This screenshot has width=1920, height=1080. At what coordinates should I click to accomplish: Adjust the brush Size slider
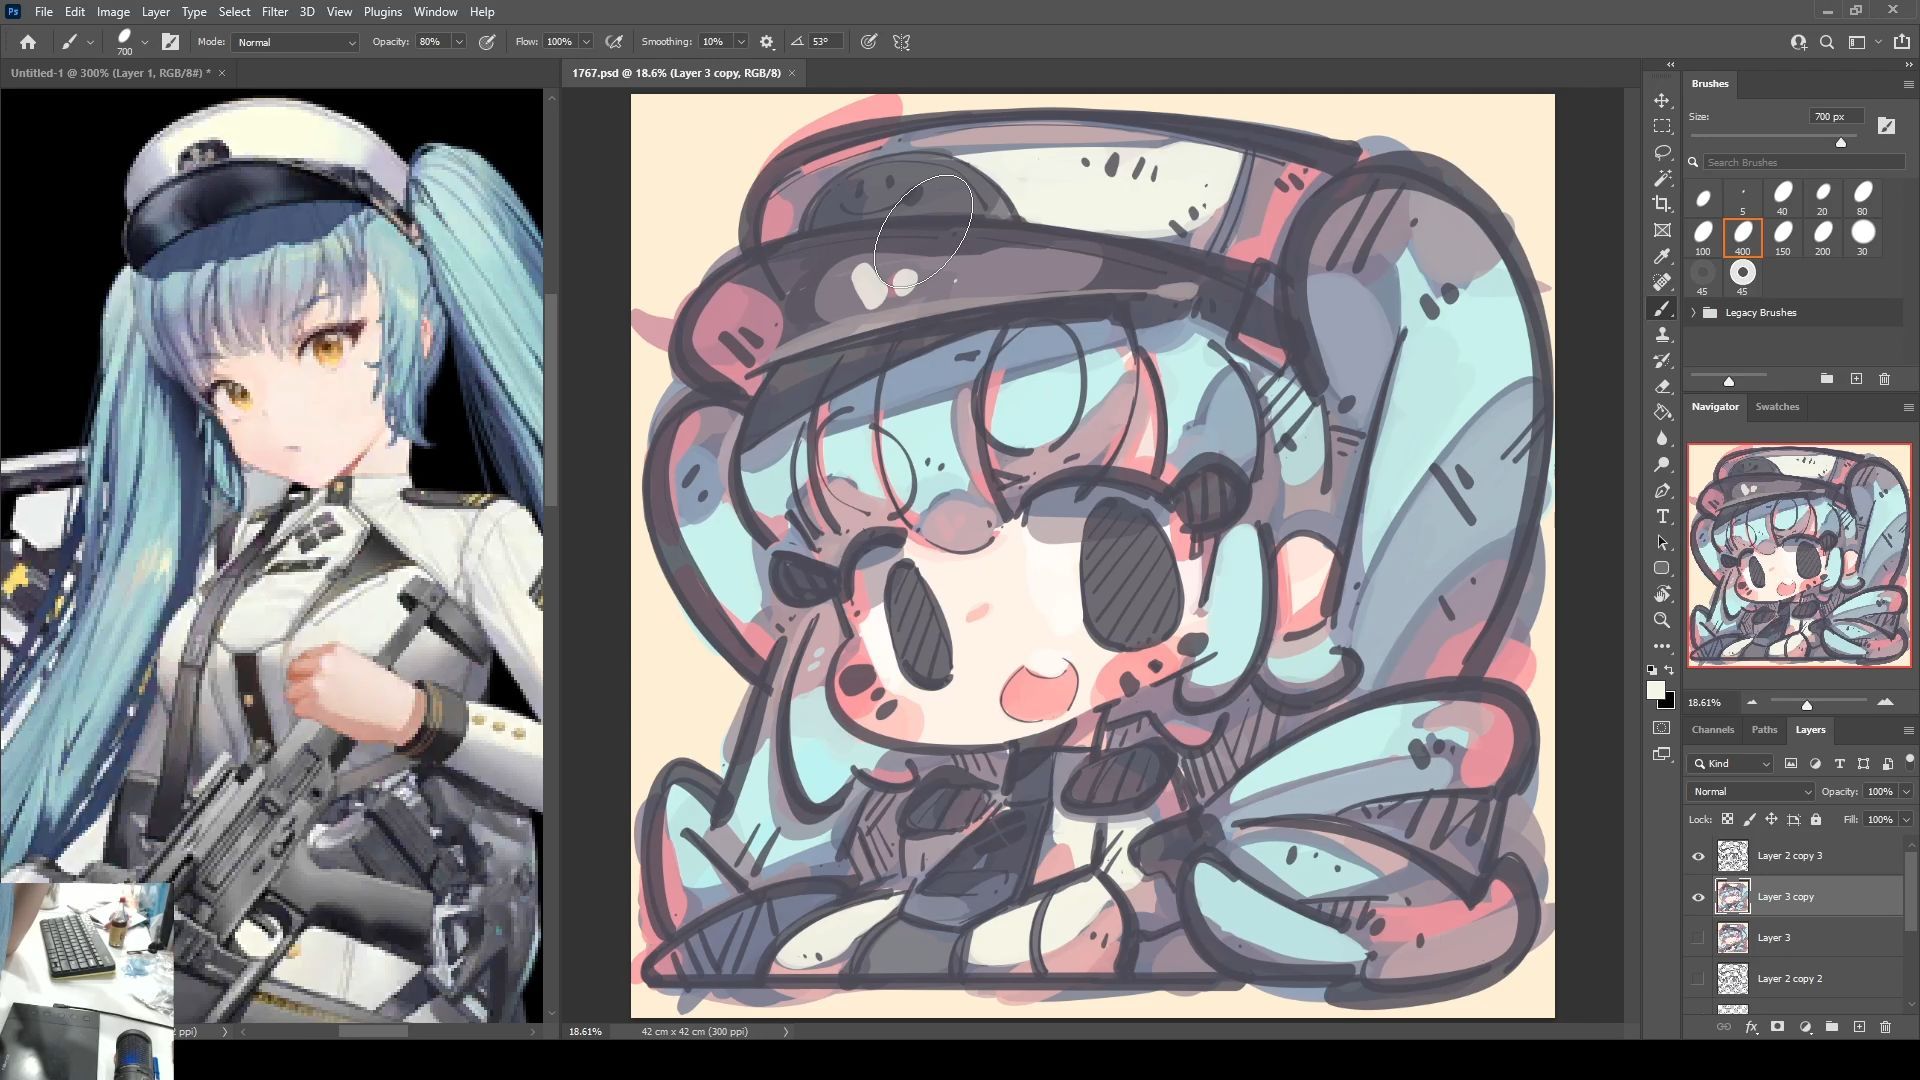(1841, 142)
